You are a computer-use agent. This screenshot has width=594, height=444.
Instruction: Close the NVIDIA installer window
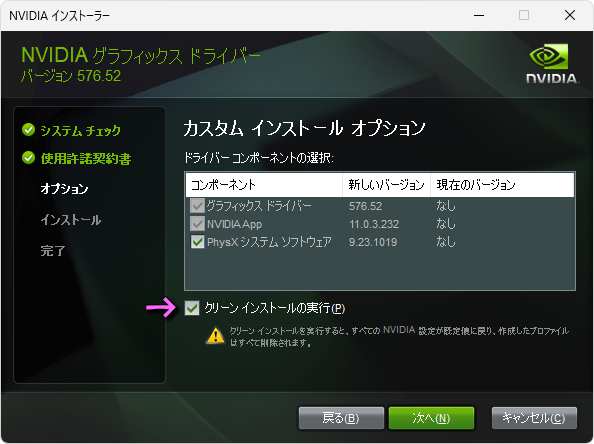pyautogui.click(x=570, y=16)
